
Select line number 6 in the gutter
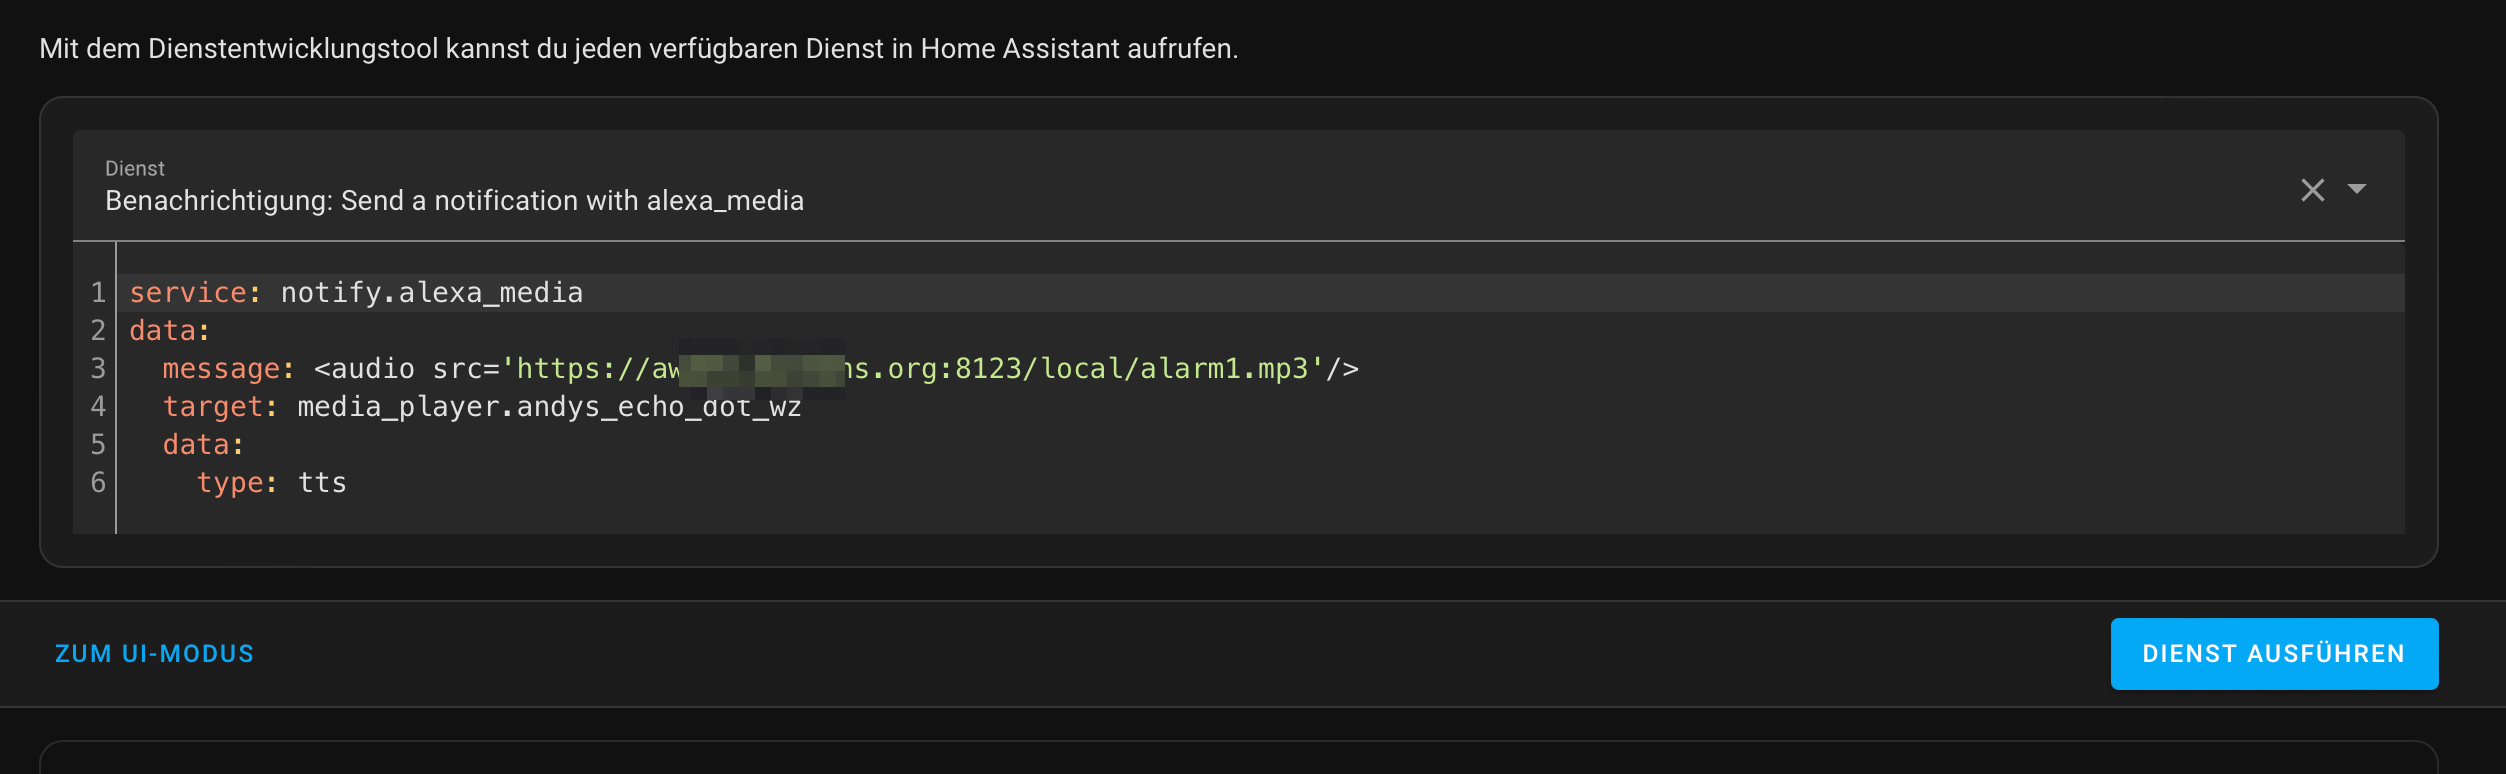click(98, 483)
